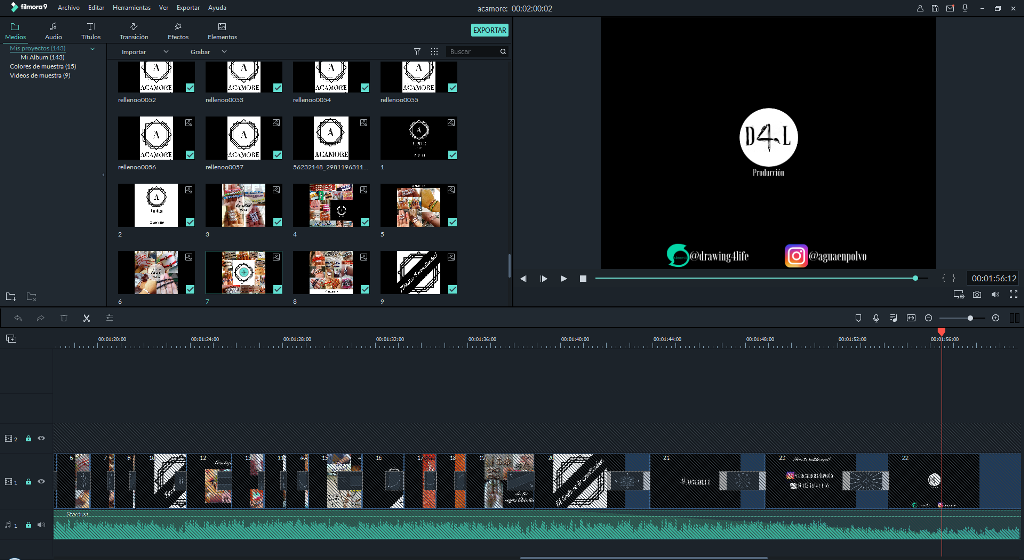Open the Ver menu
The height and width of the screenshot is (560, 1024).
[x=163, y=8]
